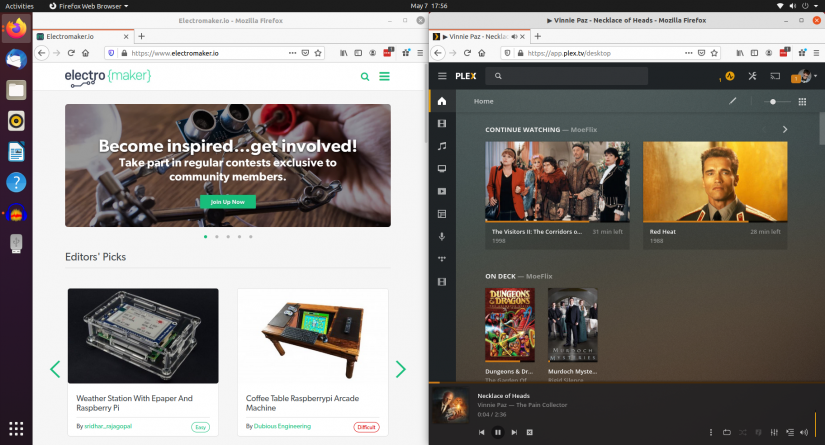This screenshot has height=445, width=825.
Task: Open the Electromaker green hamburger menu
Action: pyautogui.click(x=385, y=76)
